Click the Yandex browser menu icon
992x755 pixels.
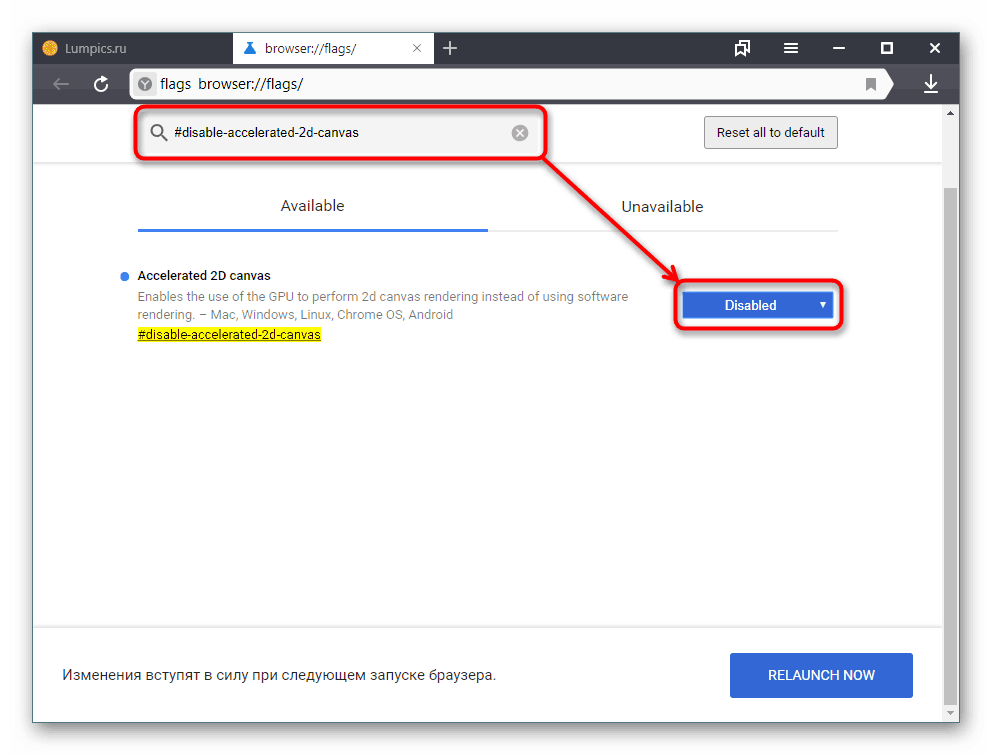(x=790, y=47)
